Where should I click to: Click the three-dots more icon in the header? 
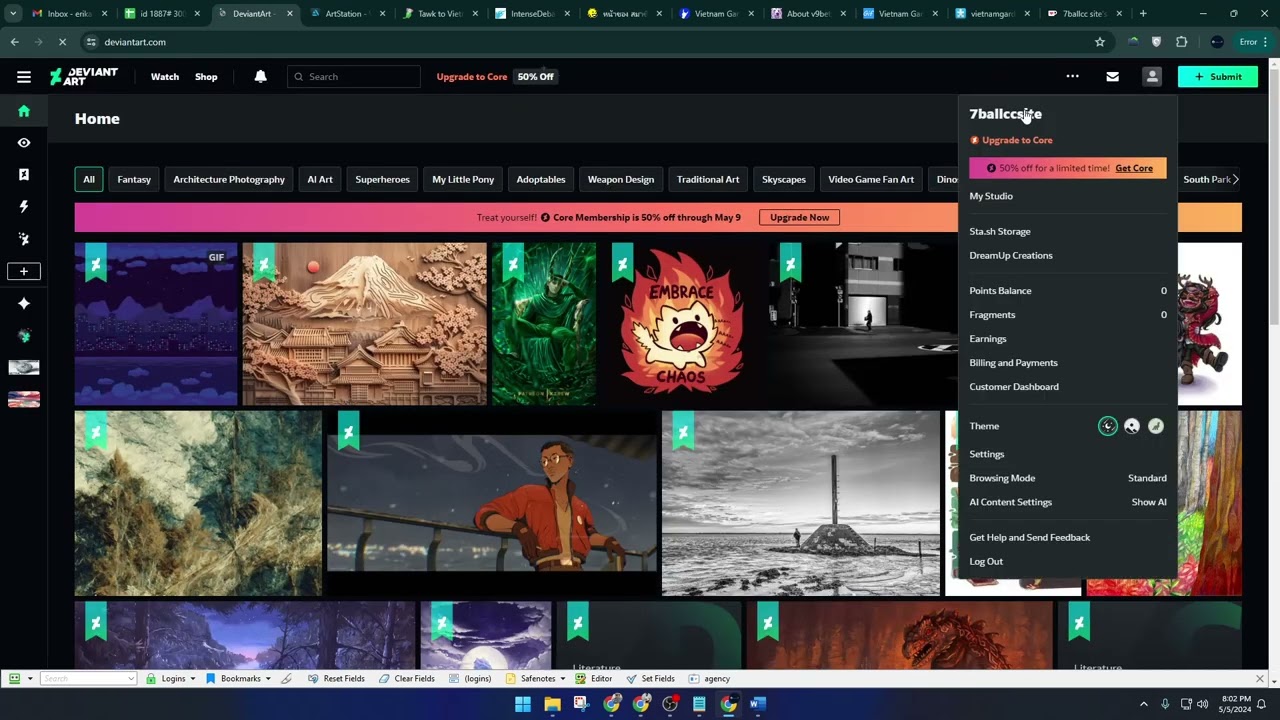click(1072, 77)
